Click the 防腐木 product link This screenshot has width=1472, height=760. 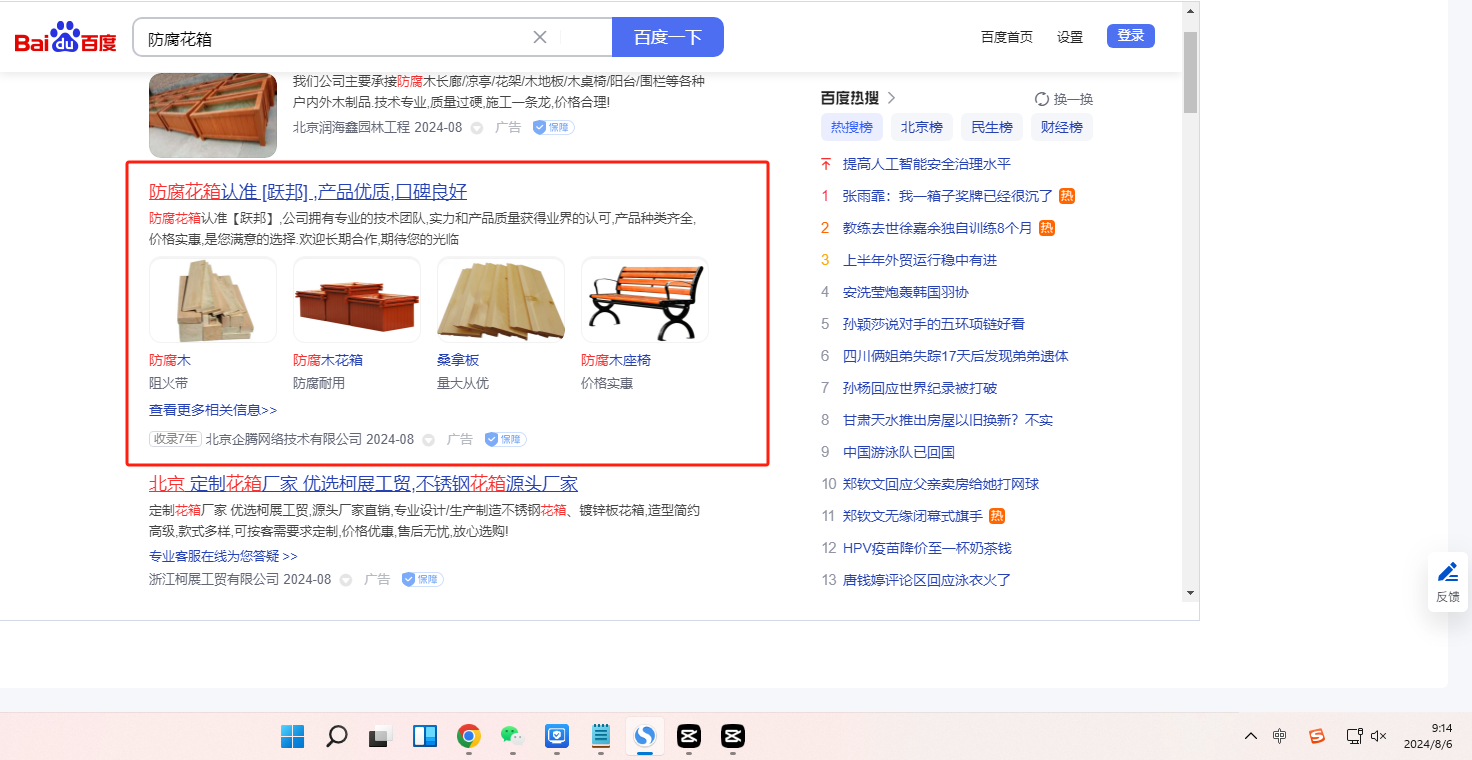click(170, 360)
